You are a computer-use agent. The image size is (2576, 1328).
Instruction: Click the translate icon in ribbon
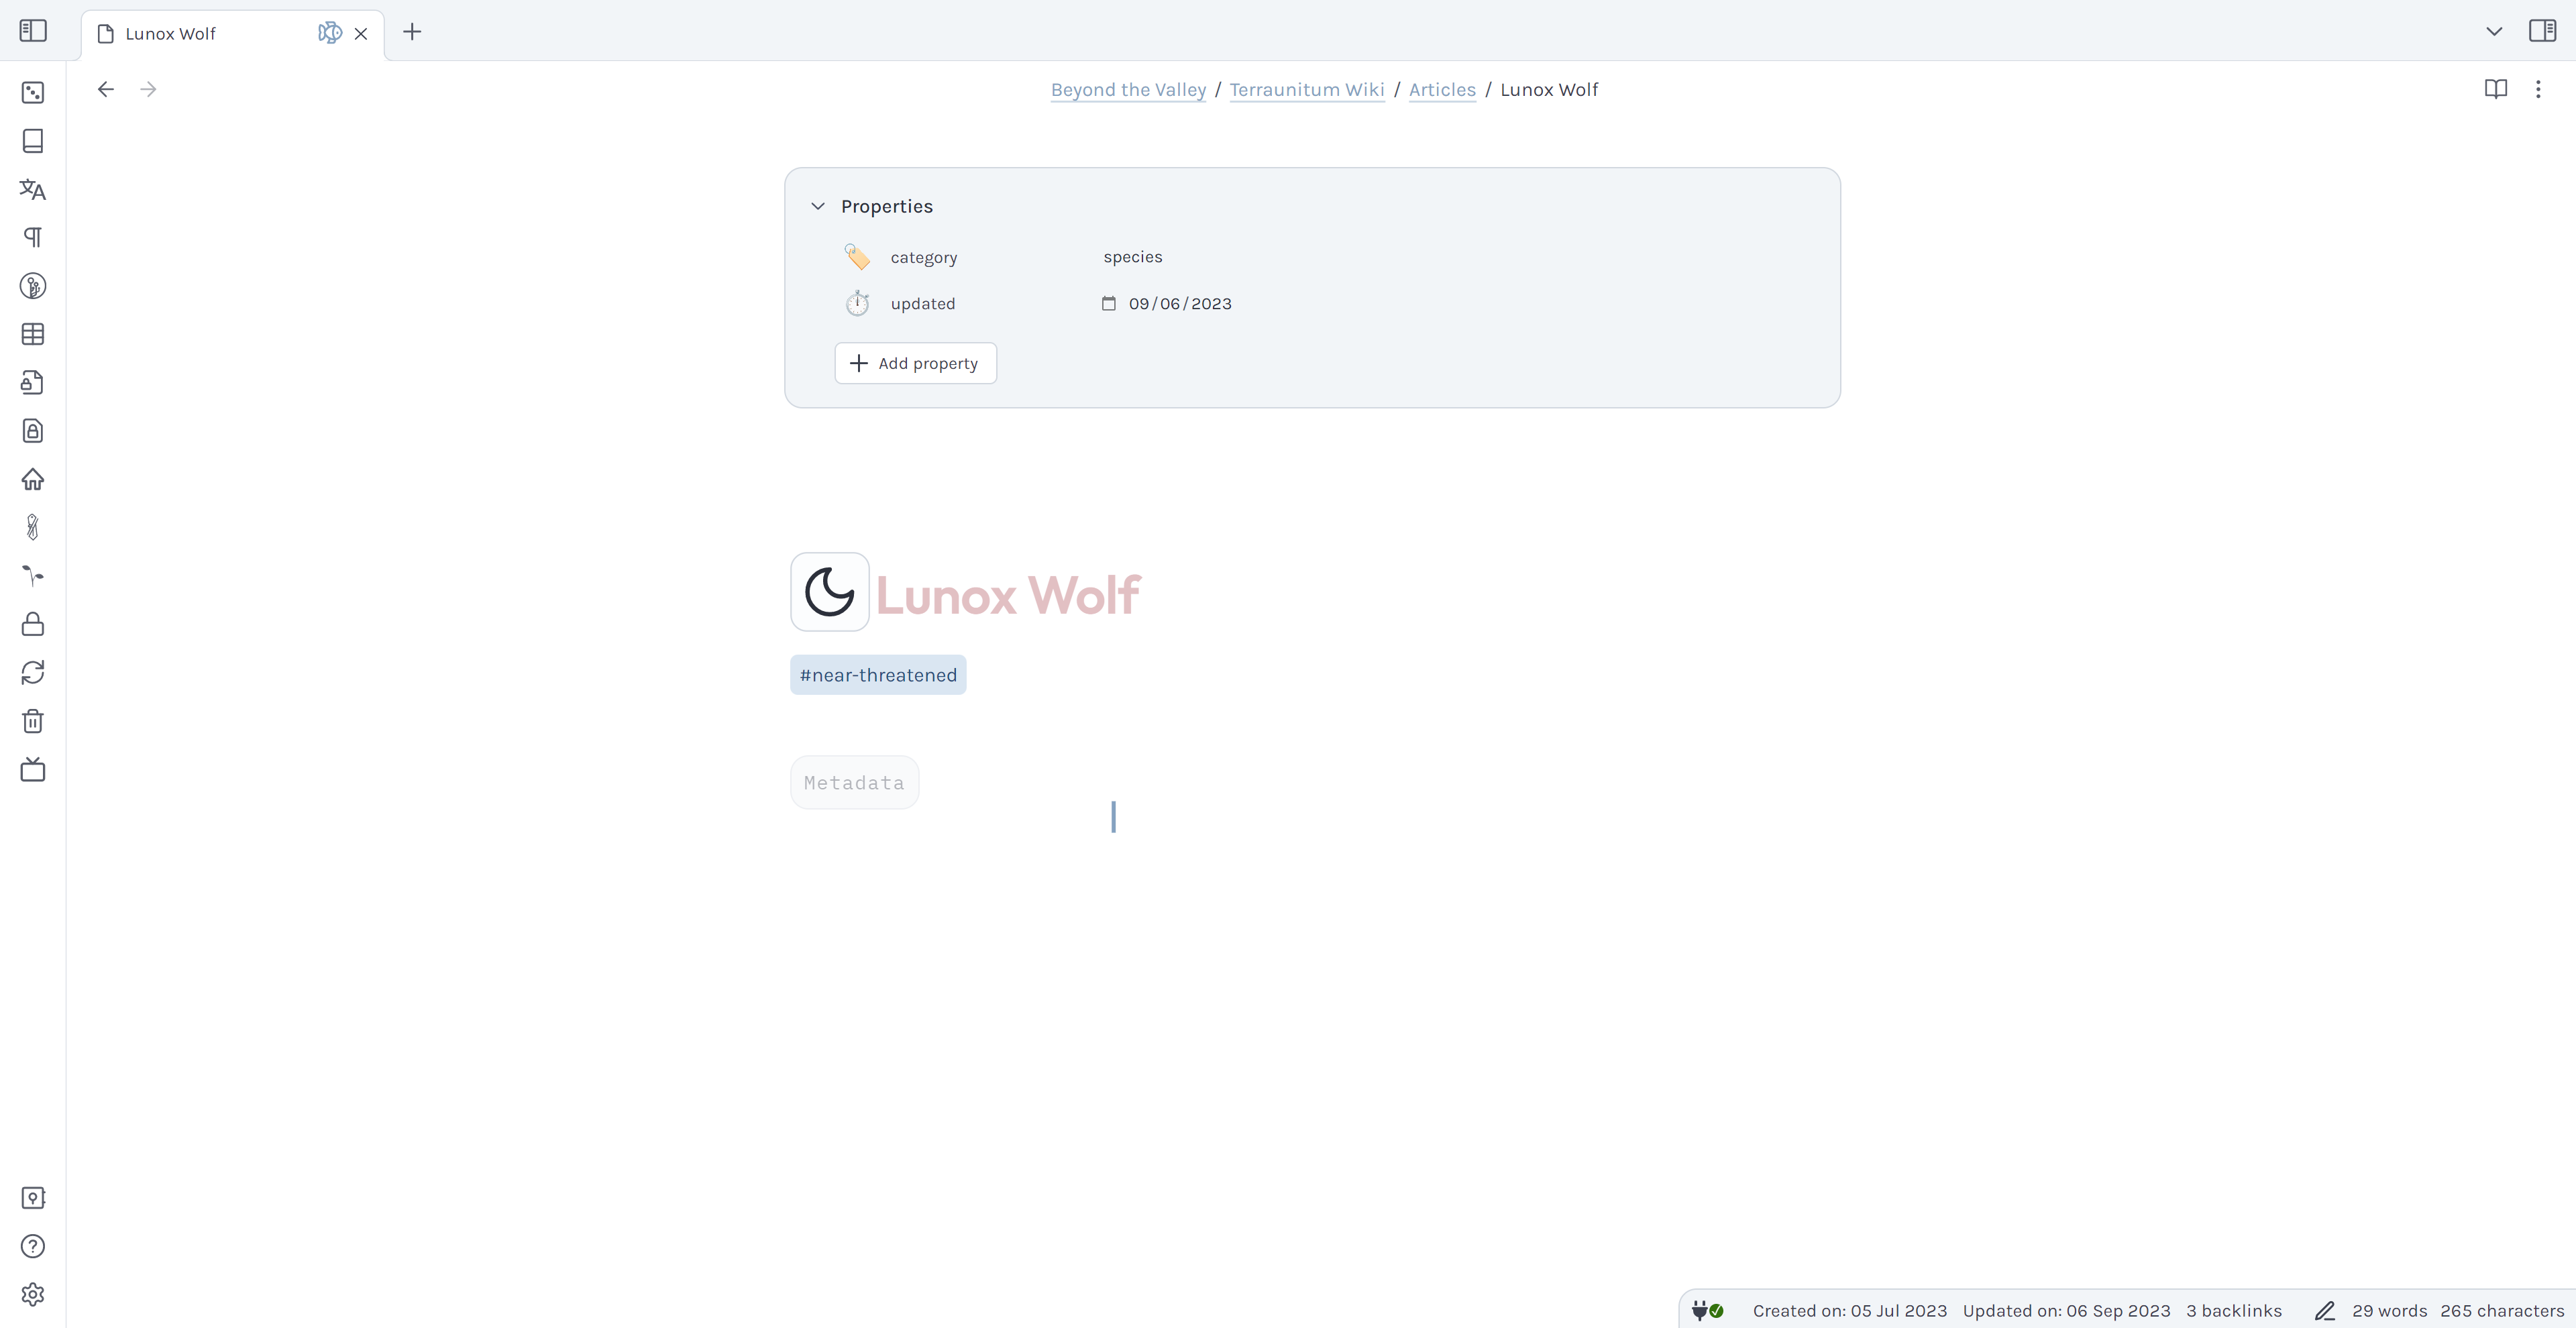click(x=33, y=189)
